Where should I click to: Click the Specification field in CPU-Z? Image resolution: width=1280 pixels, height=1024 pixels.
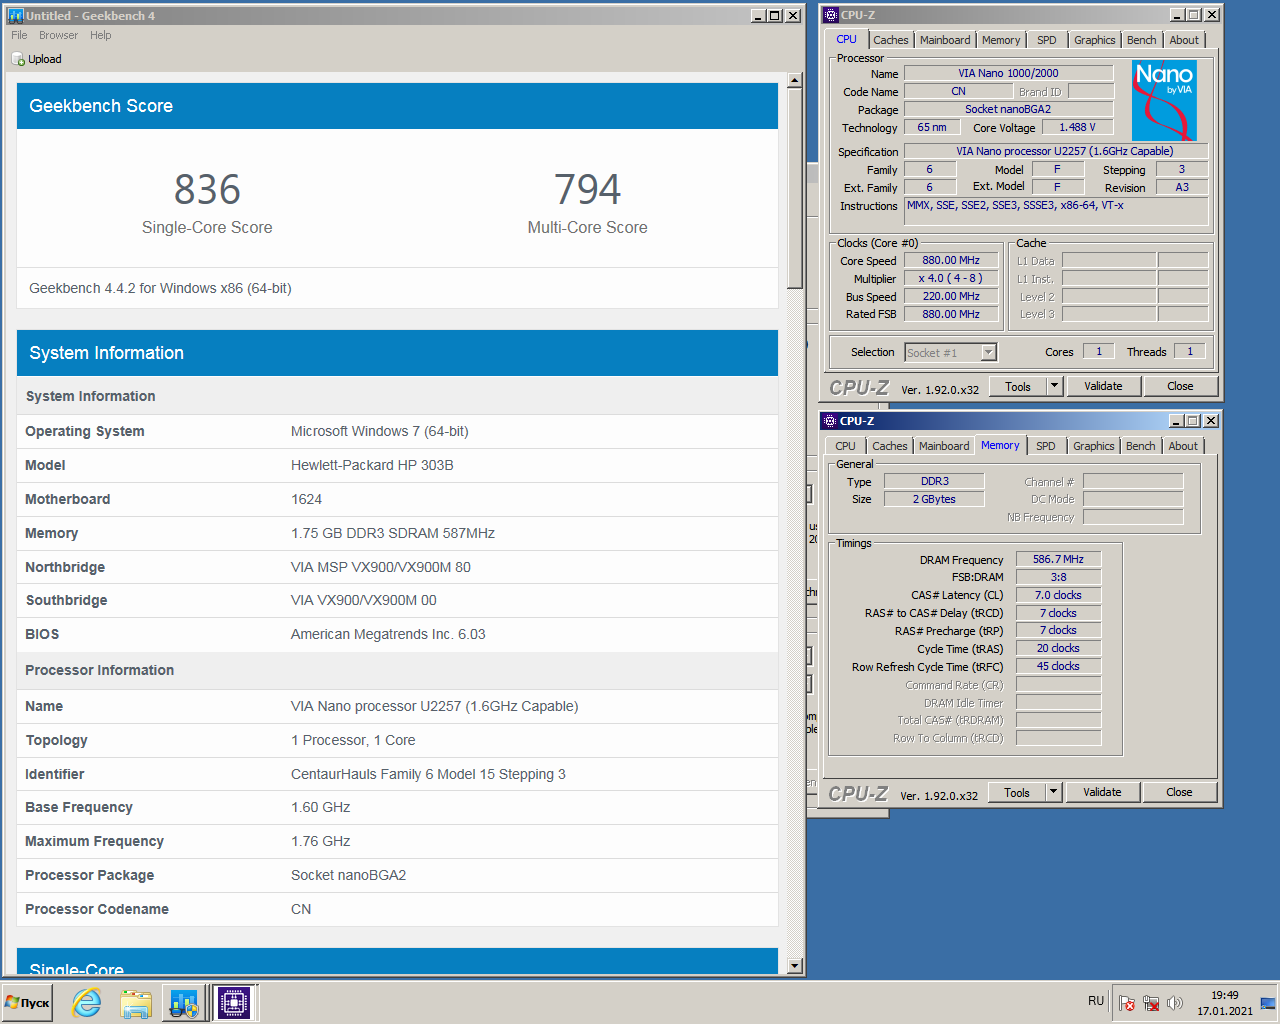coord(1056,151)
